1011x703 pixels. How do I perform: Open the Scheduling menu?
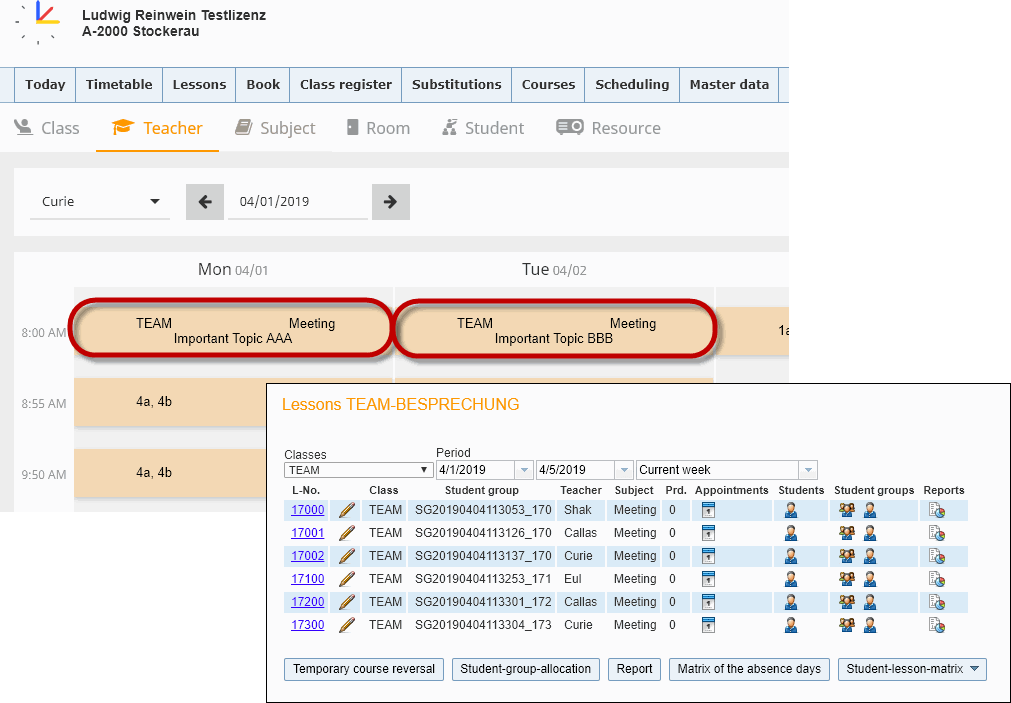tap(632, 84)
